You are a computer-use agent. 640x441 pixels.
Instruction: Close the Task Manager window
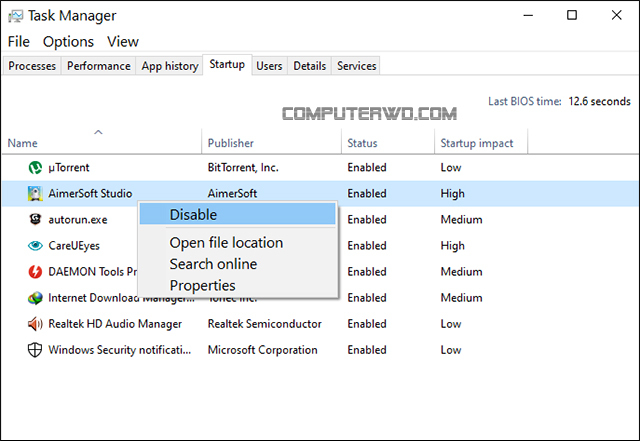(x=616, y=16)
